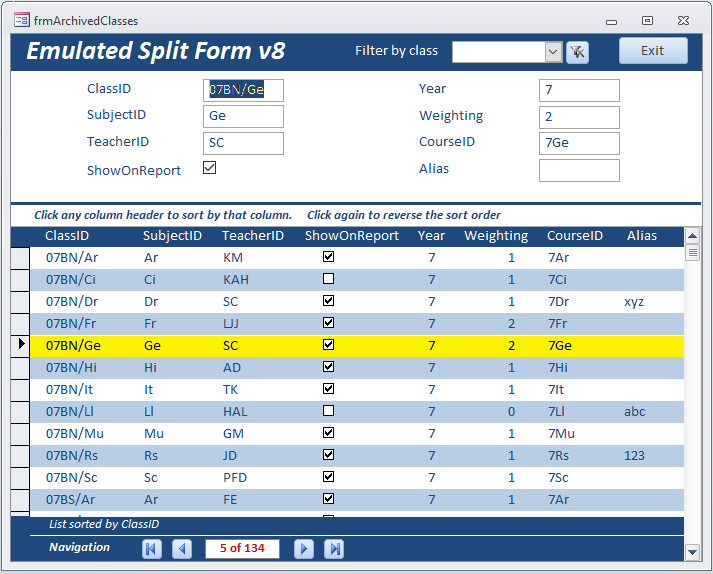Screen dimensions: 713x574
Task: Enable ShowOnReport for row 07BN/Ll
Action: (328, 411)
